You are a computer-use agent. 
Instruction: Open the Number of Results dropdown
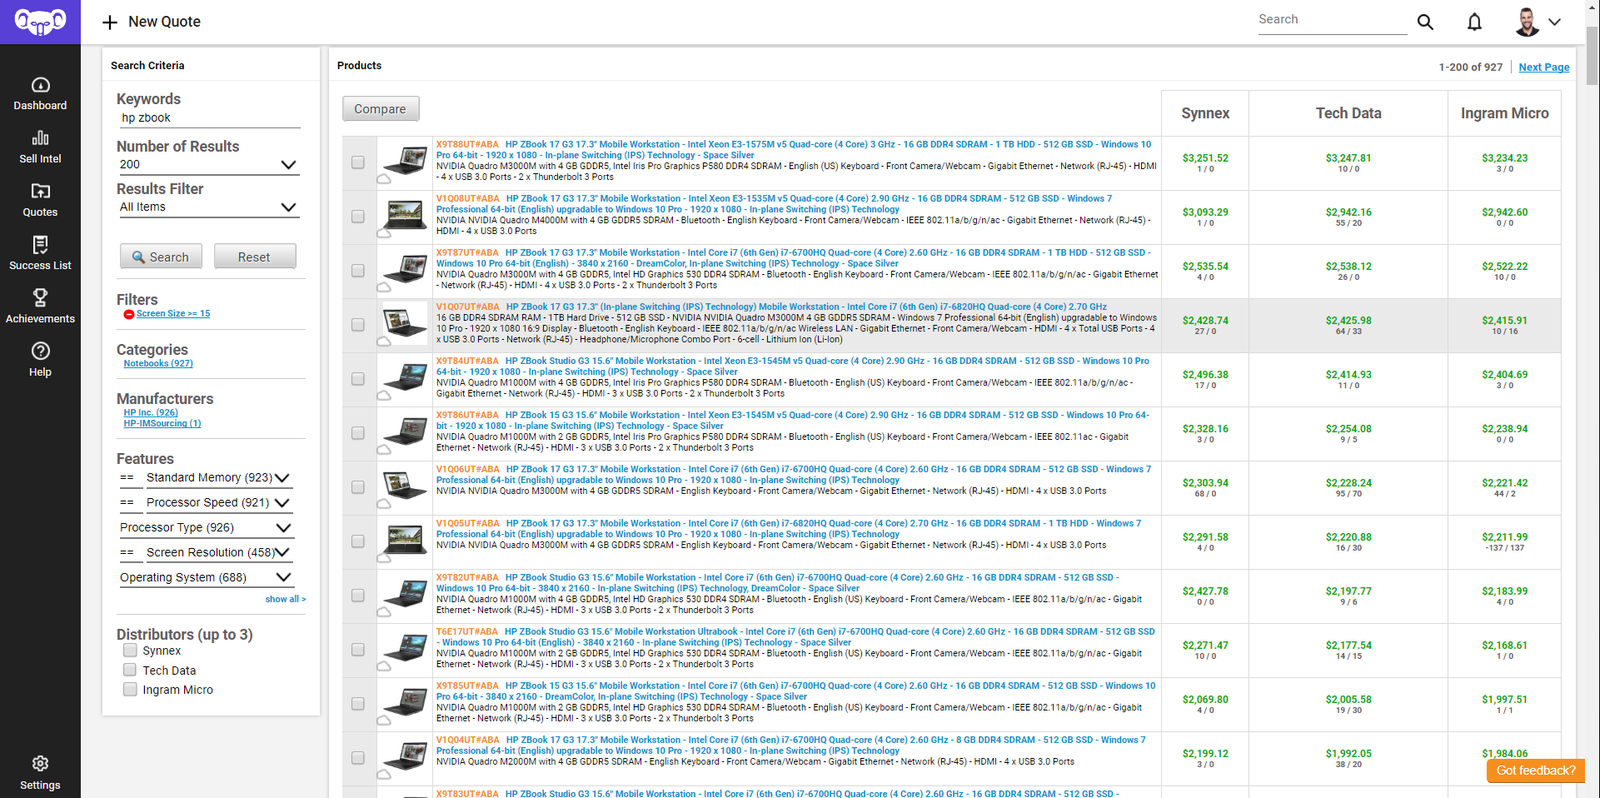pyautogui.click(x=208, y=165)
